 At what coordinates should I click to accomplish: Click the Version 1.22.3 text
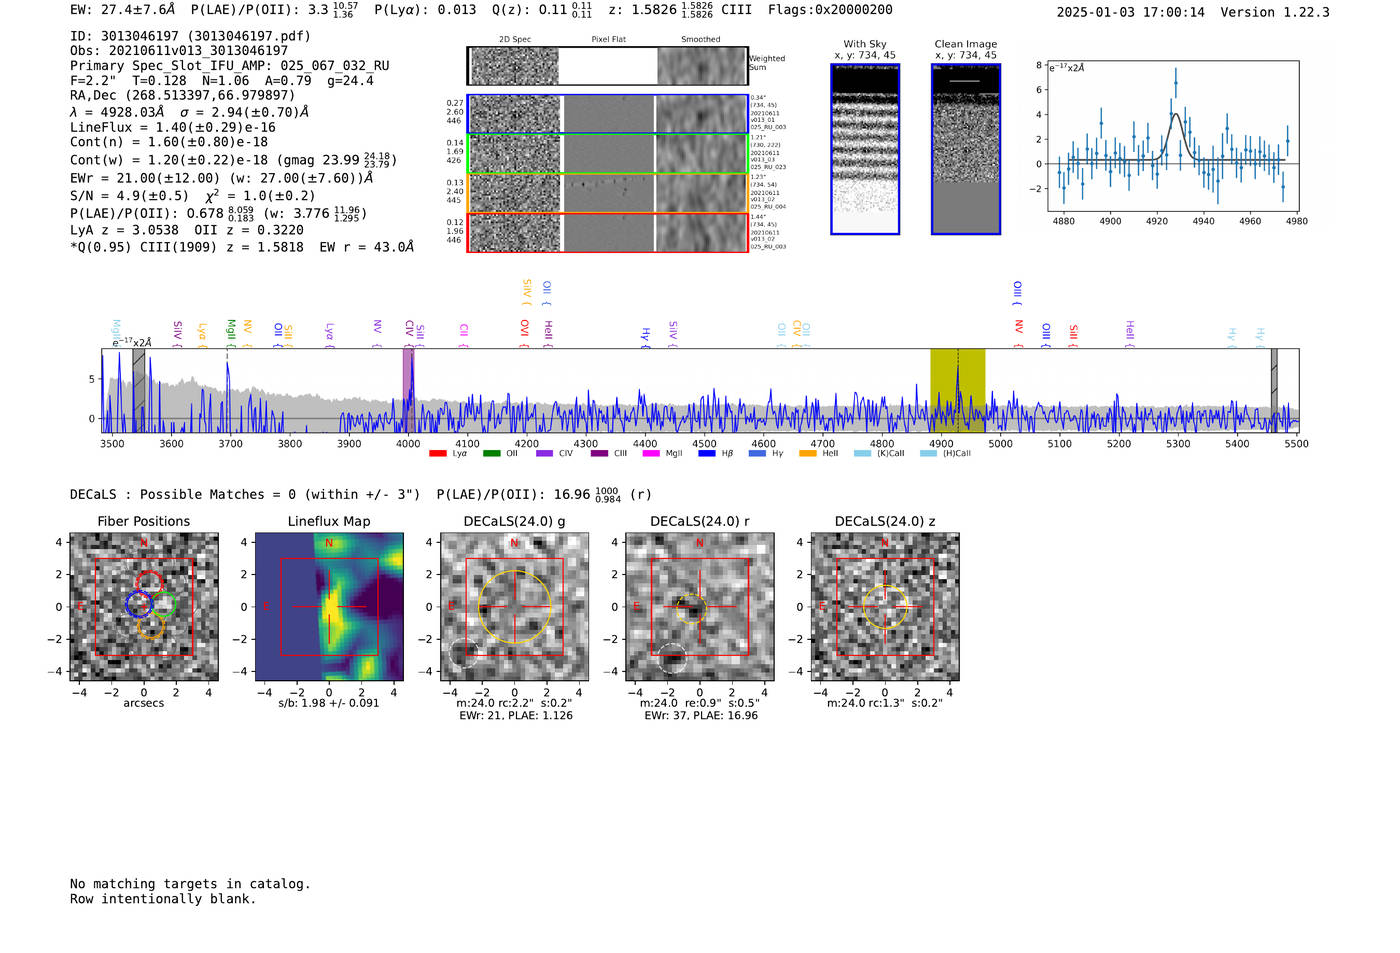coord(1275,12)
